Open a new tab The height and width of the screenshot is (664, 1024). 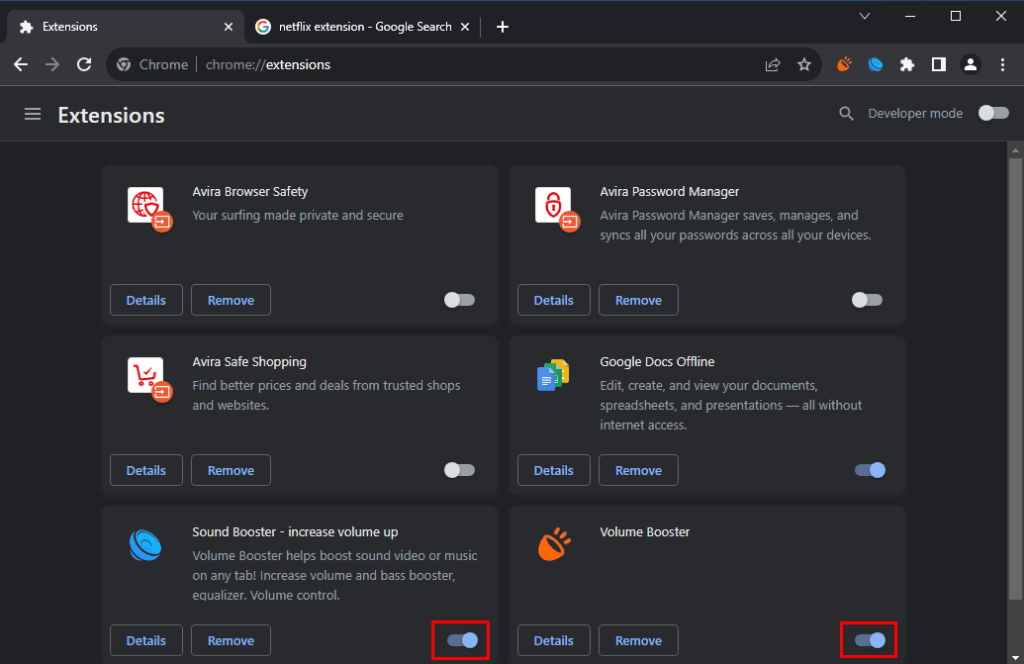pos(502,27)
